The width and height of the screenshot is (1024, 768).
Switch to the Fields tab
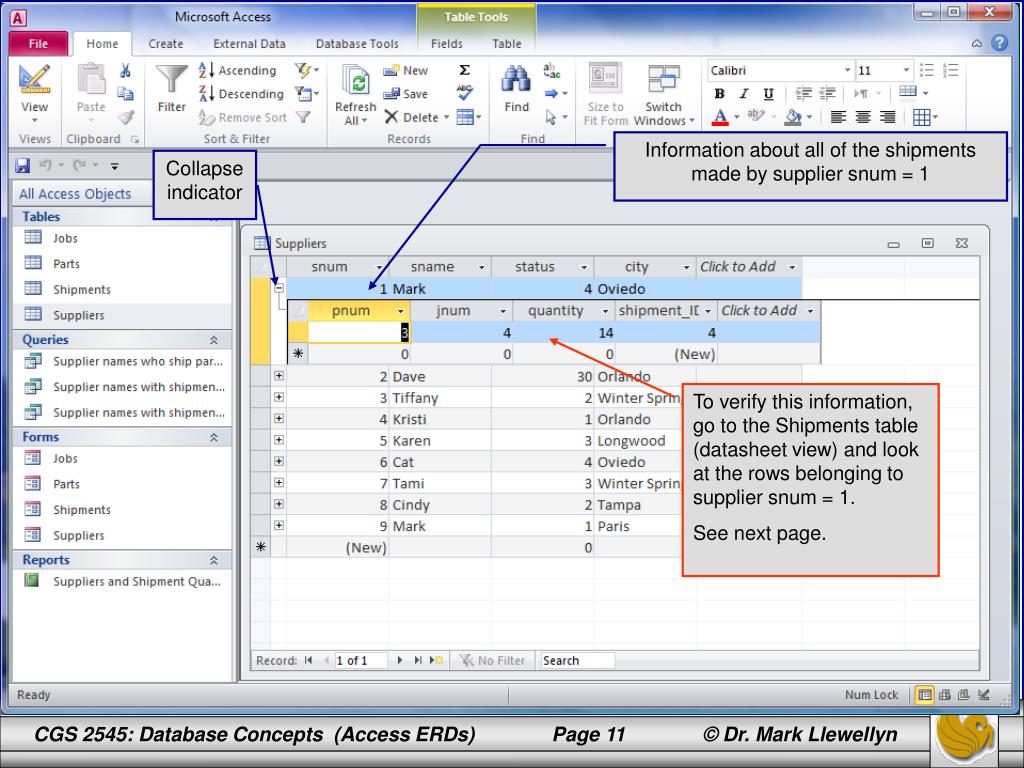(447, 44)
